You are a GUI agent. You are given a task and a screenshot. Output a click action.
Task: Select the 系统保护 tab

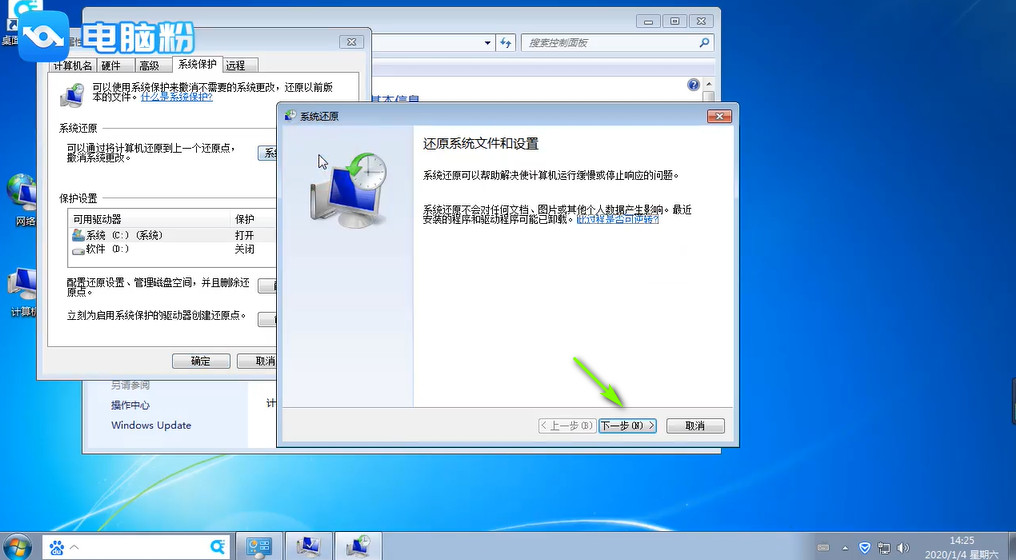pos(197,64)
